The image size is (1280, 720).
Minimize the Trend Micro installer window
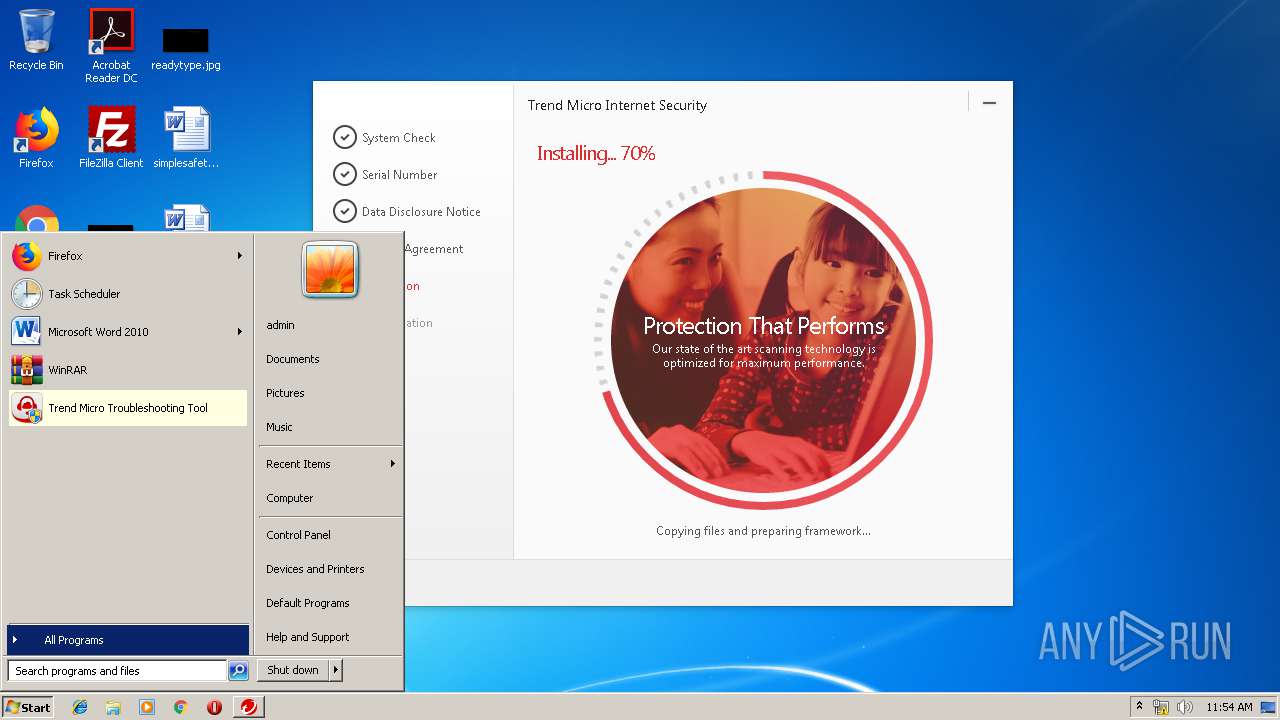(x=989, y=103)
